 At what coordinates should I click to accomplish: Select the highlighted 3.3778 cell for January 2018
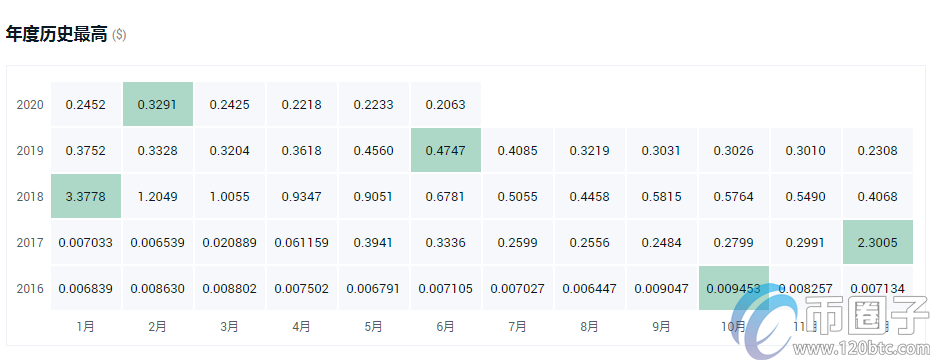click(85, 196)
